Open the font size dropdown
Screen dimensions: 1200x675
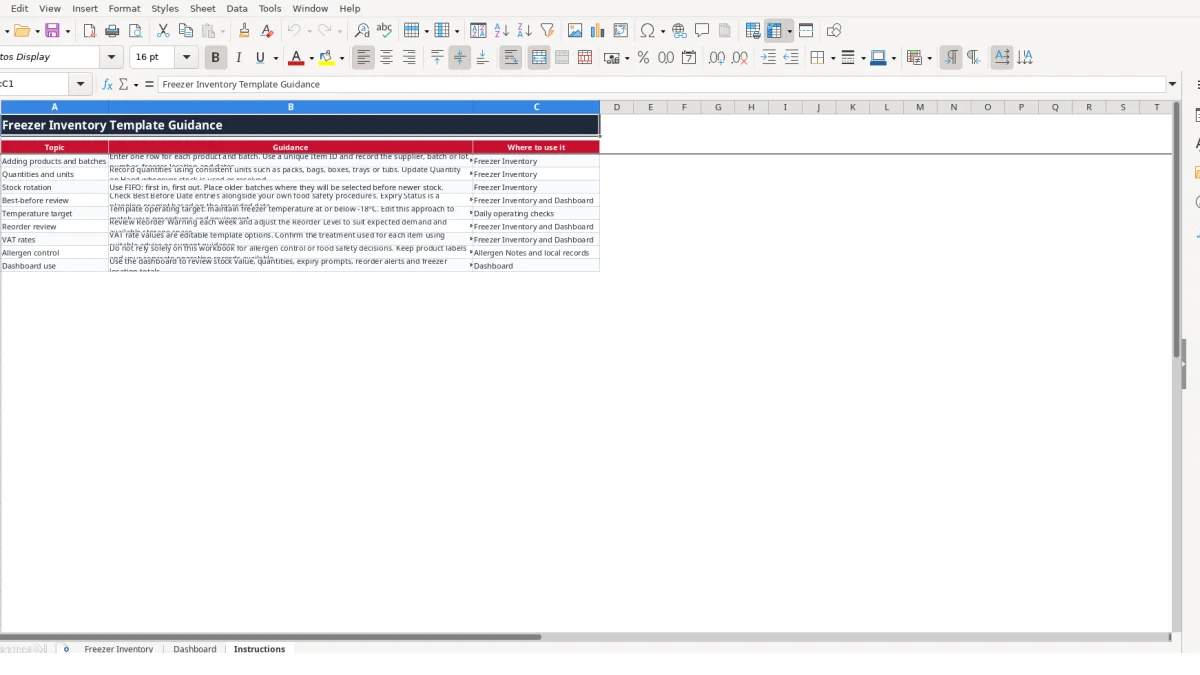coord(187,58)
